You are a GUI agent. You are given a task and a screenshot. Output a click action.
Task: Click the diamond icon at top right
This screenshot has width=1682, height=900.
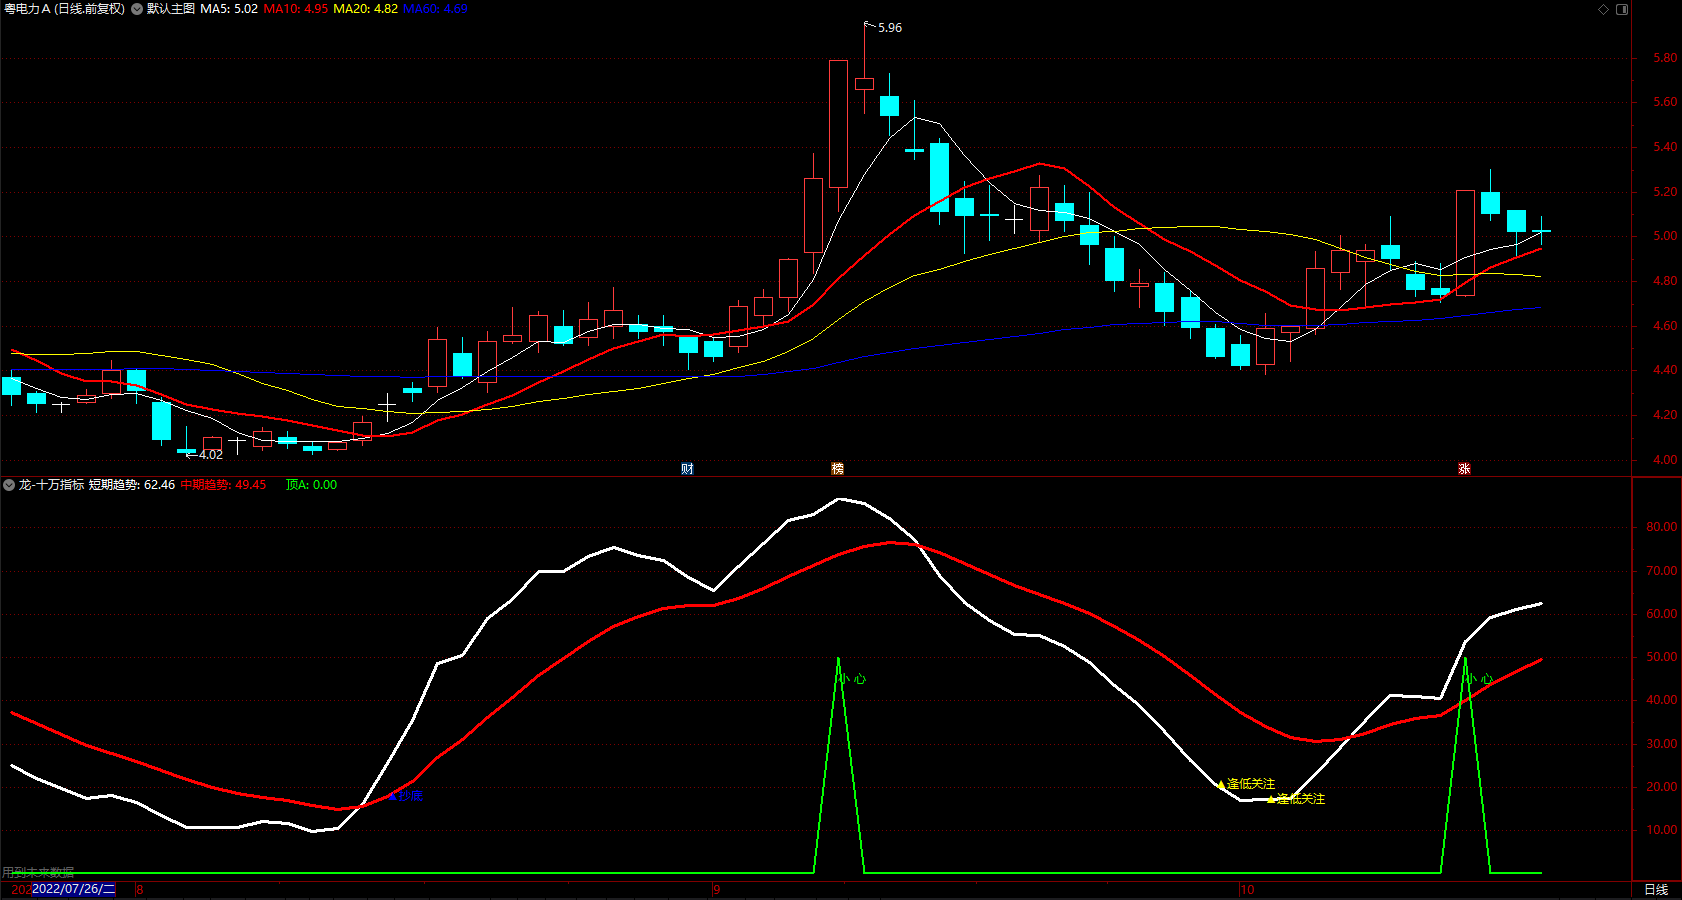1603,9
